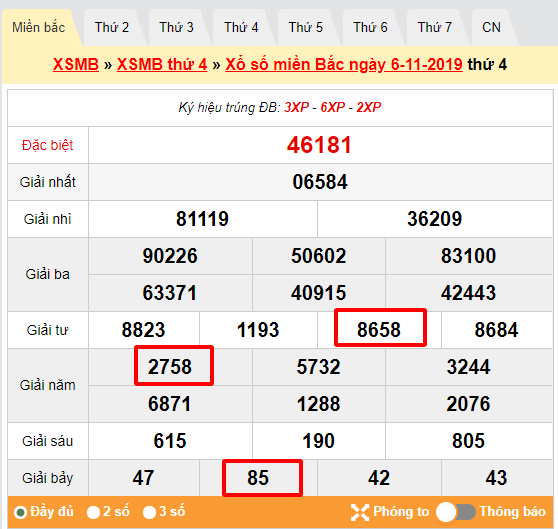The width and height of the screenshot is (558, 529).
Task: Open the Thứ 6 tab
Action: pos(370,28)
